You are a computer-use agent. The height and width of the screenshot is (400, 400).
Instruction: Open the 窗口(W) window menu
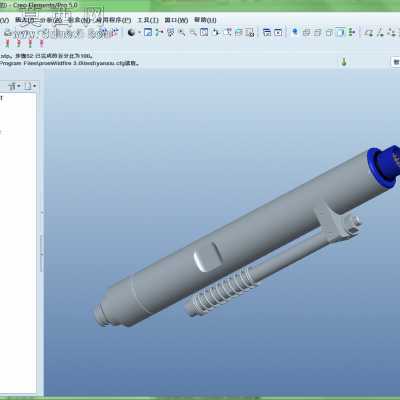coord(176,20)
